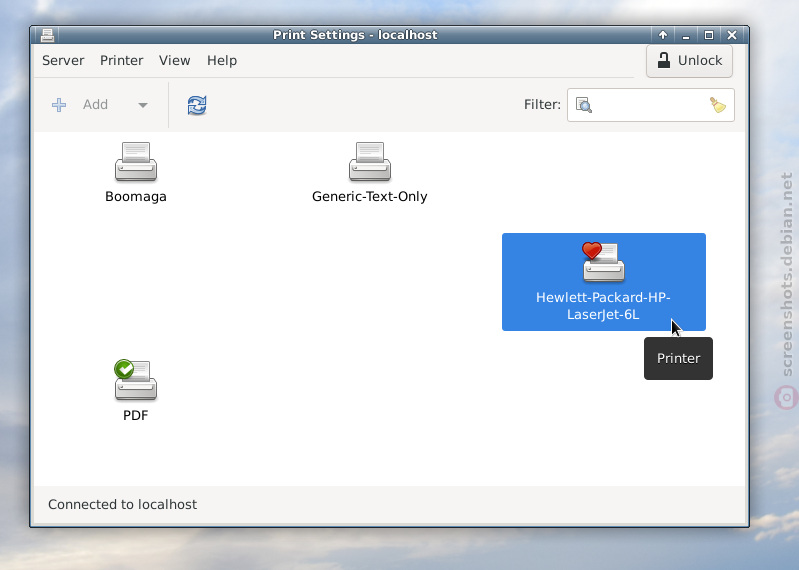Open the Printer menu
Screen dimensions: 799x570
click(121, 61)
